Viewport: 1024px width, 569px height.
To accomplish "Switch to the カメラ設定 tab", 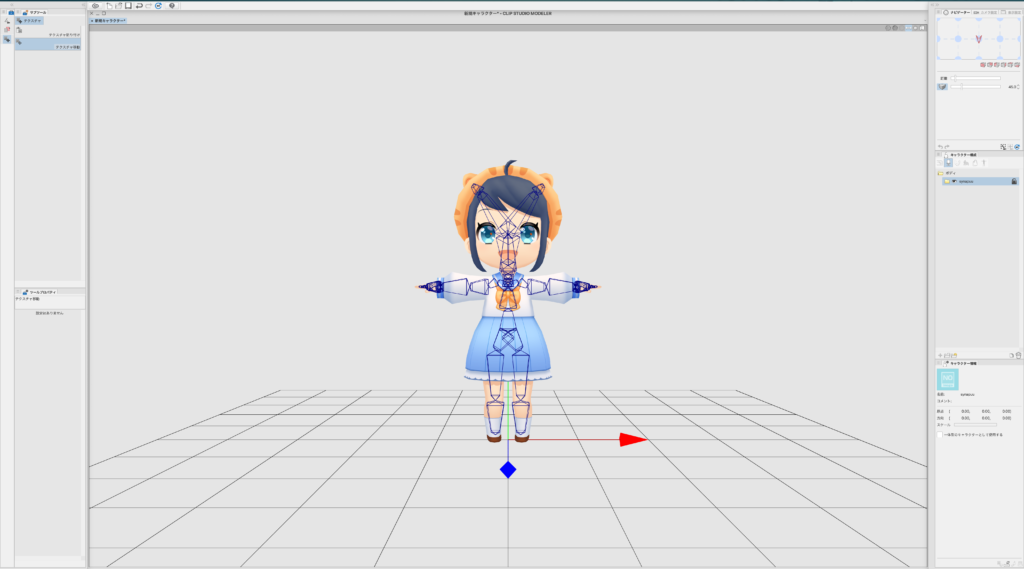I will tap(985, 12).
